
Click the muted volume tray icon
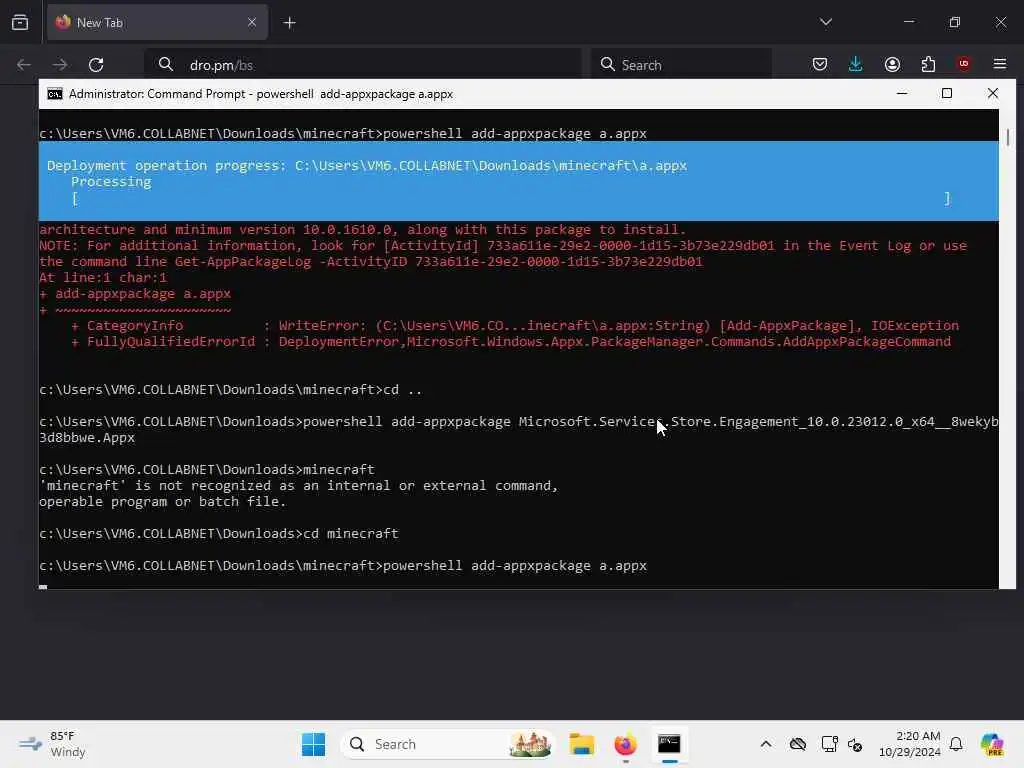coord(855,744)
